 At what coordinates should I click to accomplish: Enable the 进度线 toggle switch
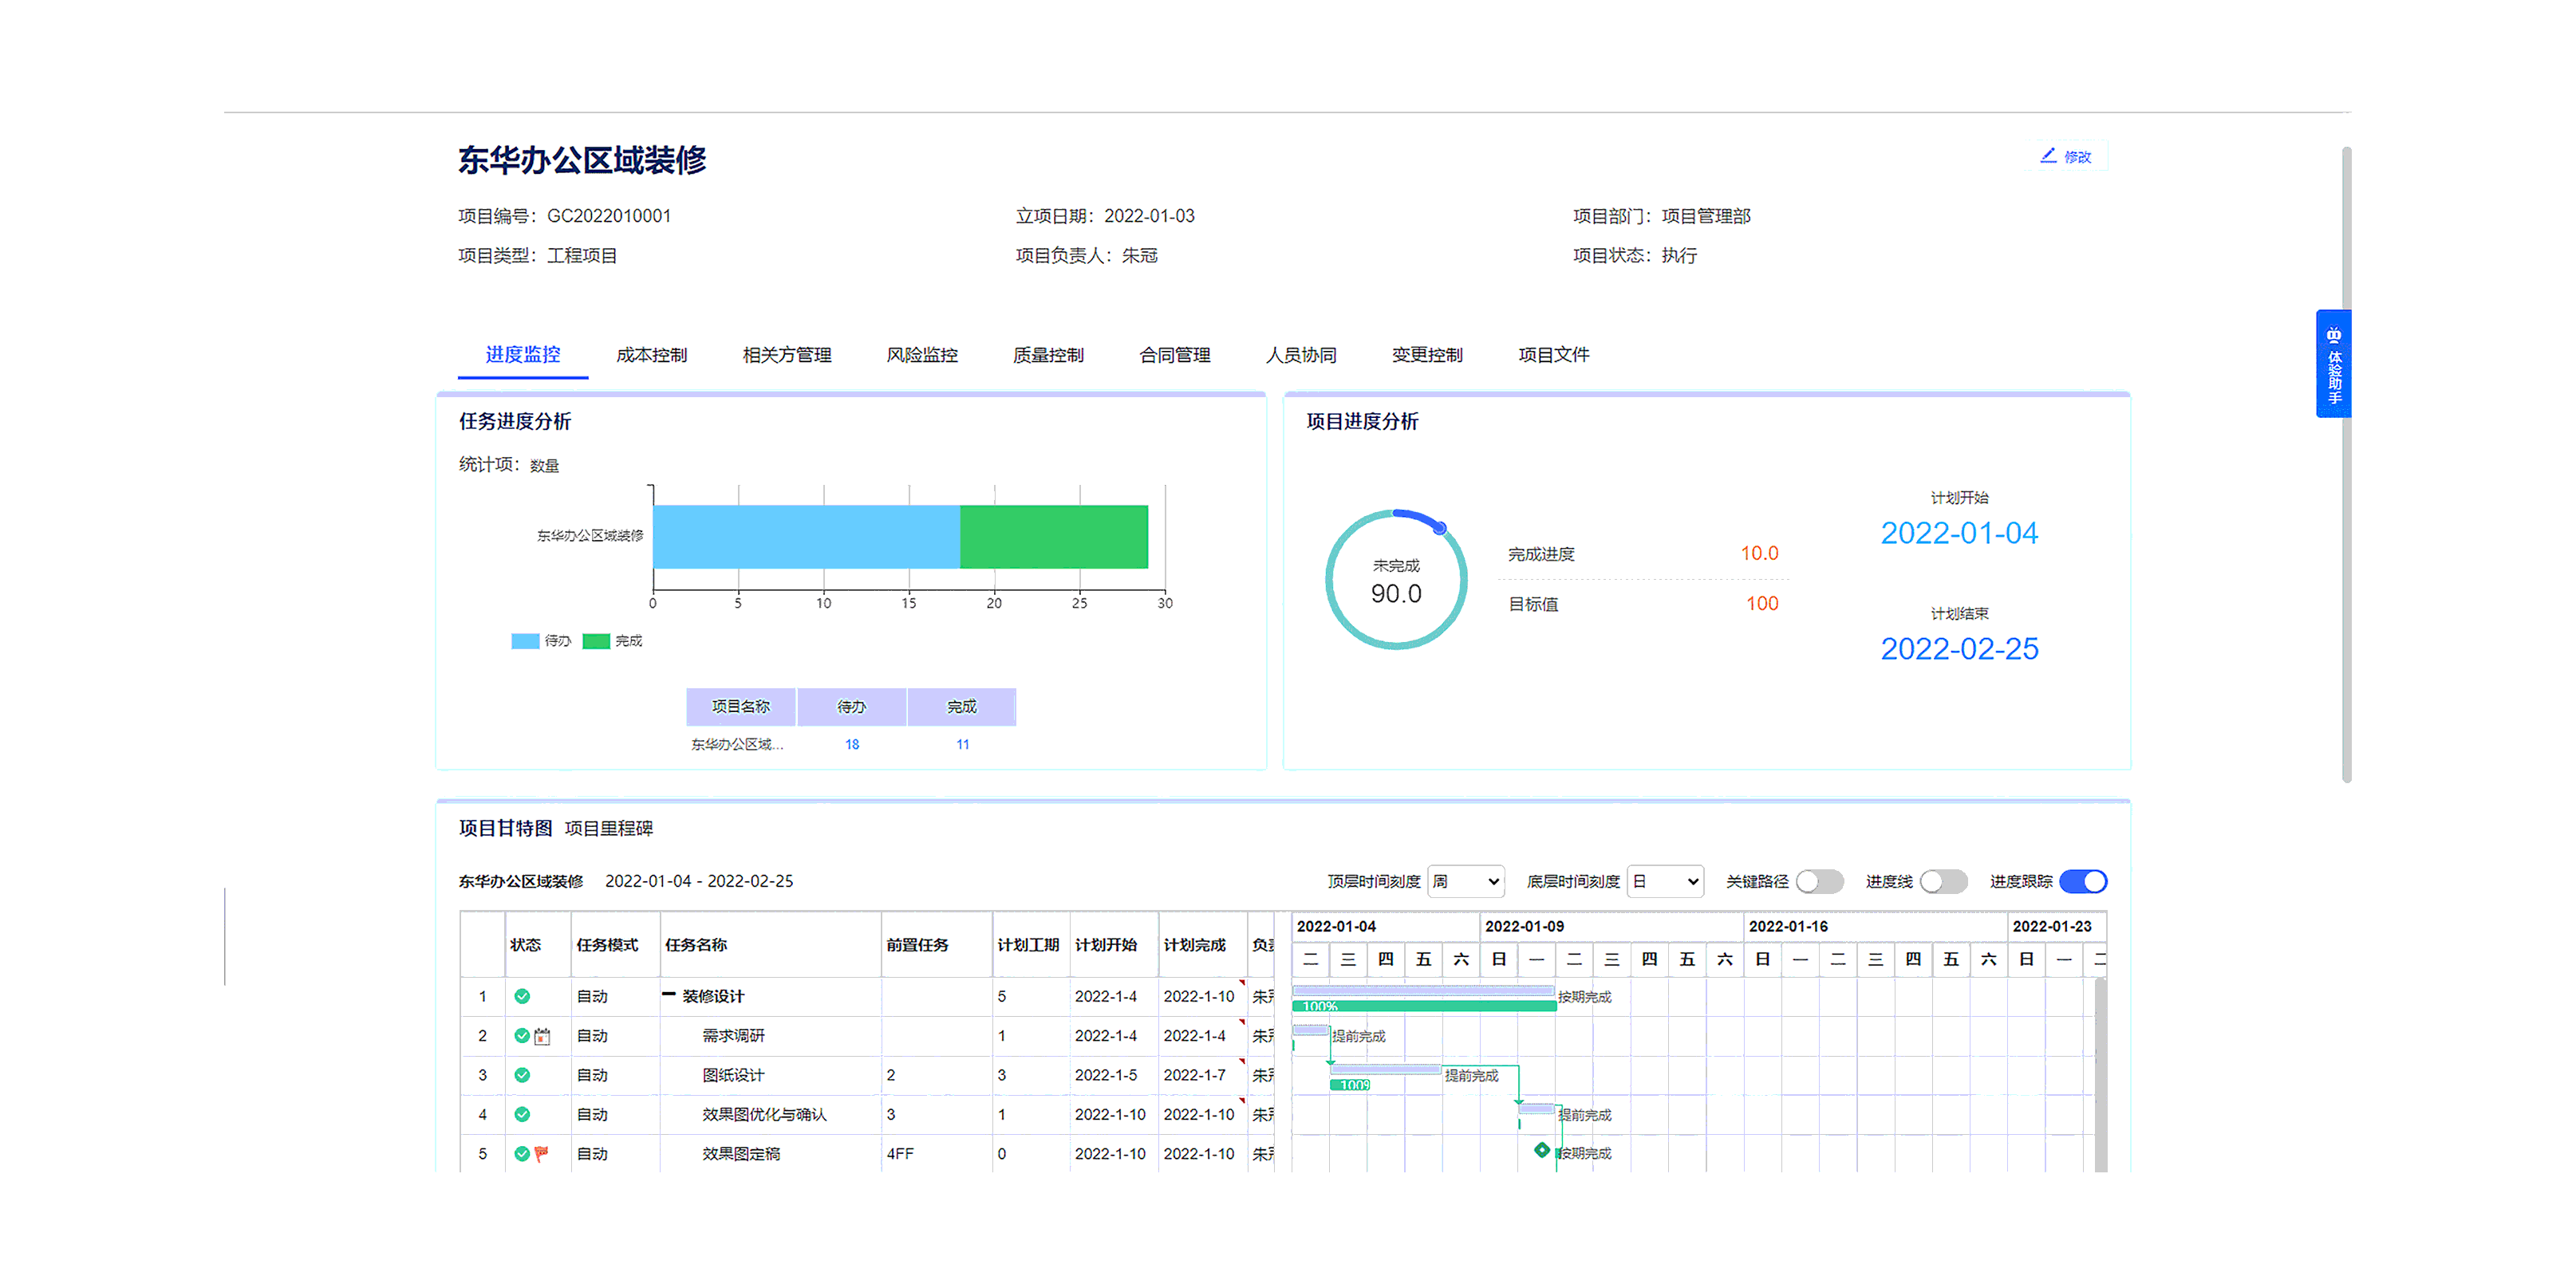coord(1943,881)
